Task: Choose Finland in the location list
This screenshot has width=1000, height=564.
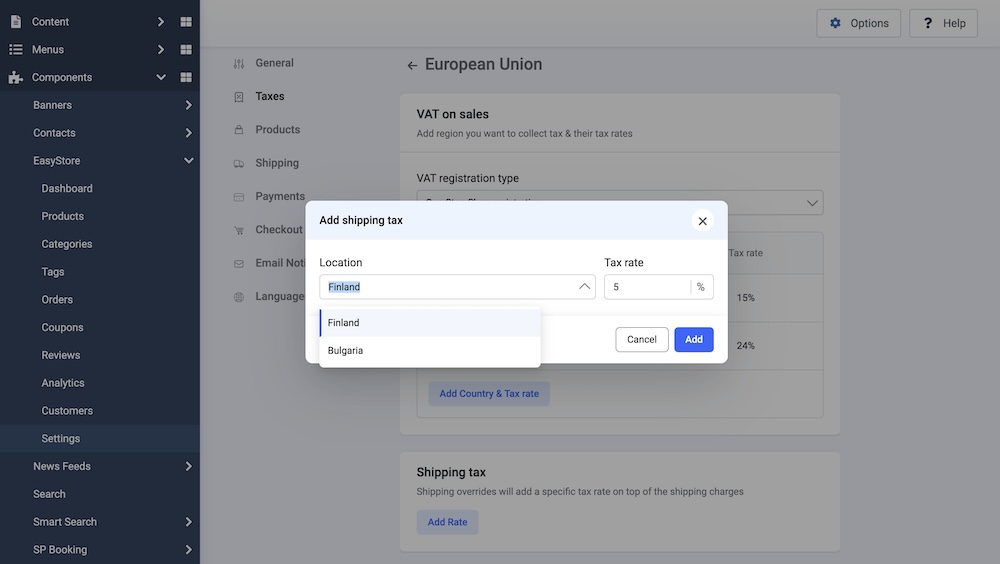Action: pos(344,323)
